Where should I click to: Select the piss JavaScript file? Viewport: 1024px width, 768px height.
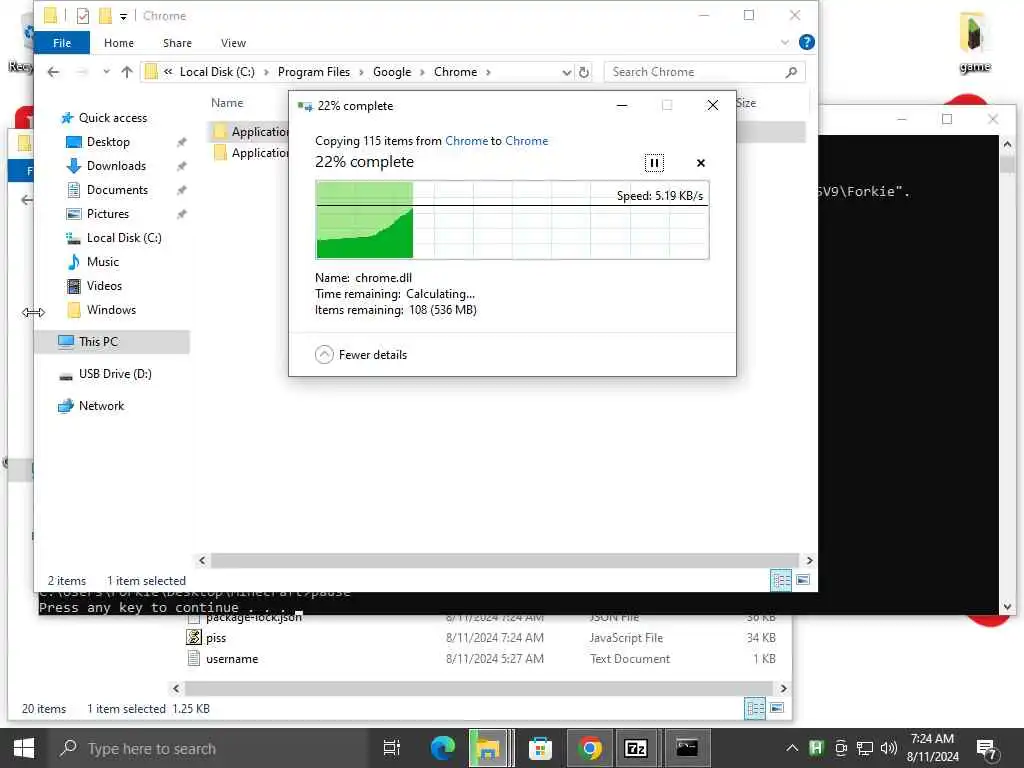click(216, 638)
